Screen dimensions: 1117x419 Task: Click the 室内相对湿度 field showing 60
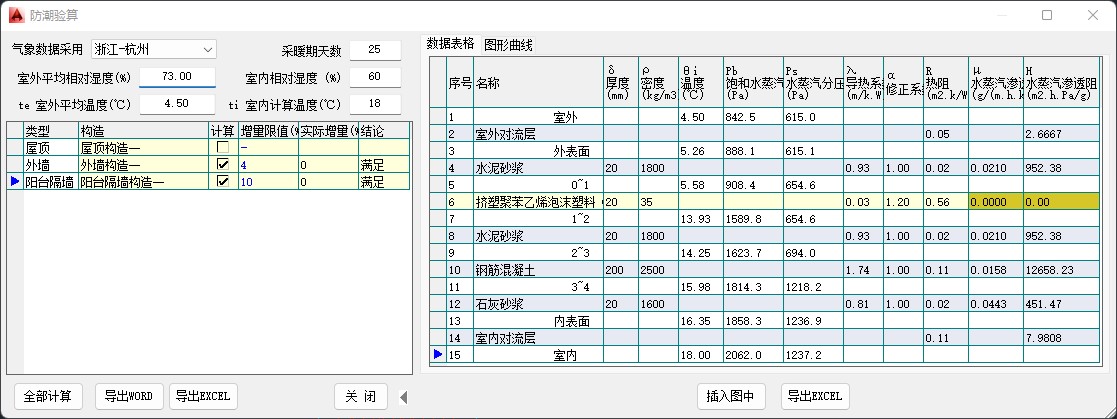point(374,77)
